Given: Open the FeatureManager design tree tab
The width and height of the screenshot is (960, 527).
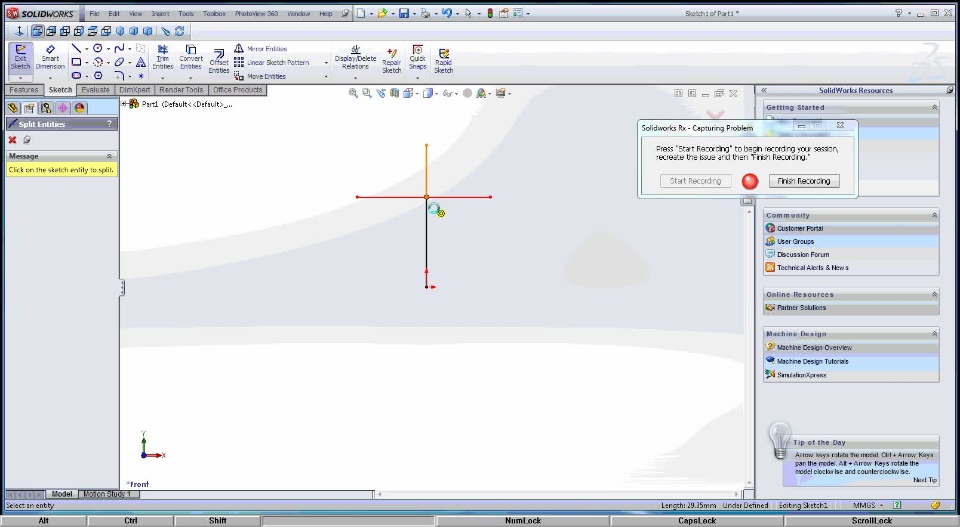Looking at the screenshot, I should pyautogui.click(x=13, y=108).
